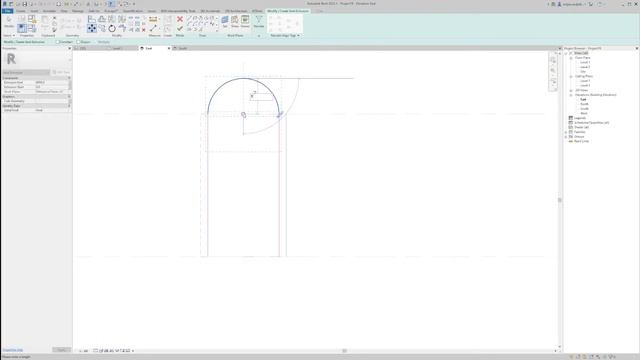
Task: Open the Annotate ribbon tab
Action: click(49, 11)
